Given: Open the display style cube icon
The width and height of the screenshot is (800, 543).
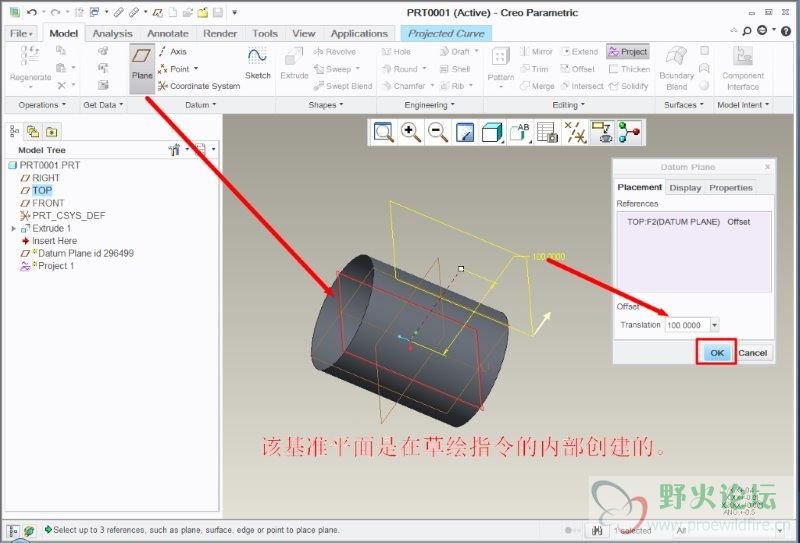Looking at the screenshot, I should (492, 132).
